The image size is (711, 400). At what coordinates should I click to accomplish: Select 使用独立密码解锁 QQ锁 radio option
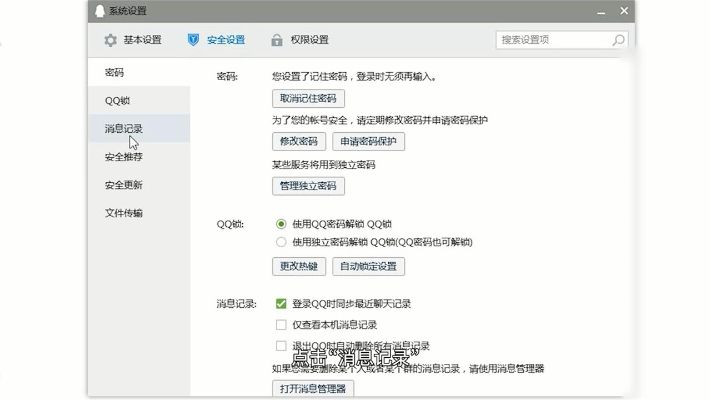(281, 242)
